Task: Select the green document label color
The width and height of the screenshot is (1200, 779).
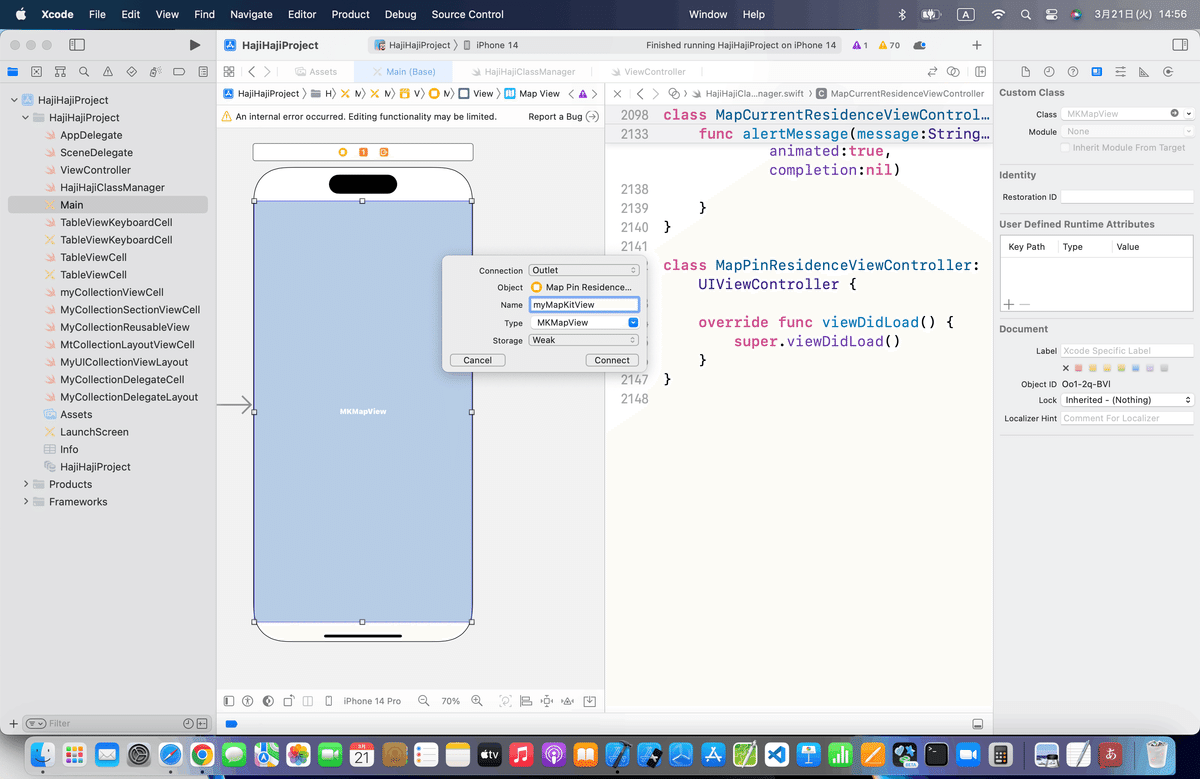Action: coord(1122,368)
